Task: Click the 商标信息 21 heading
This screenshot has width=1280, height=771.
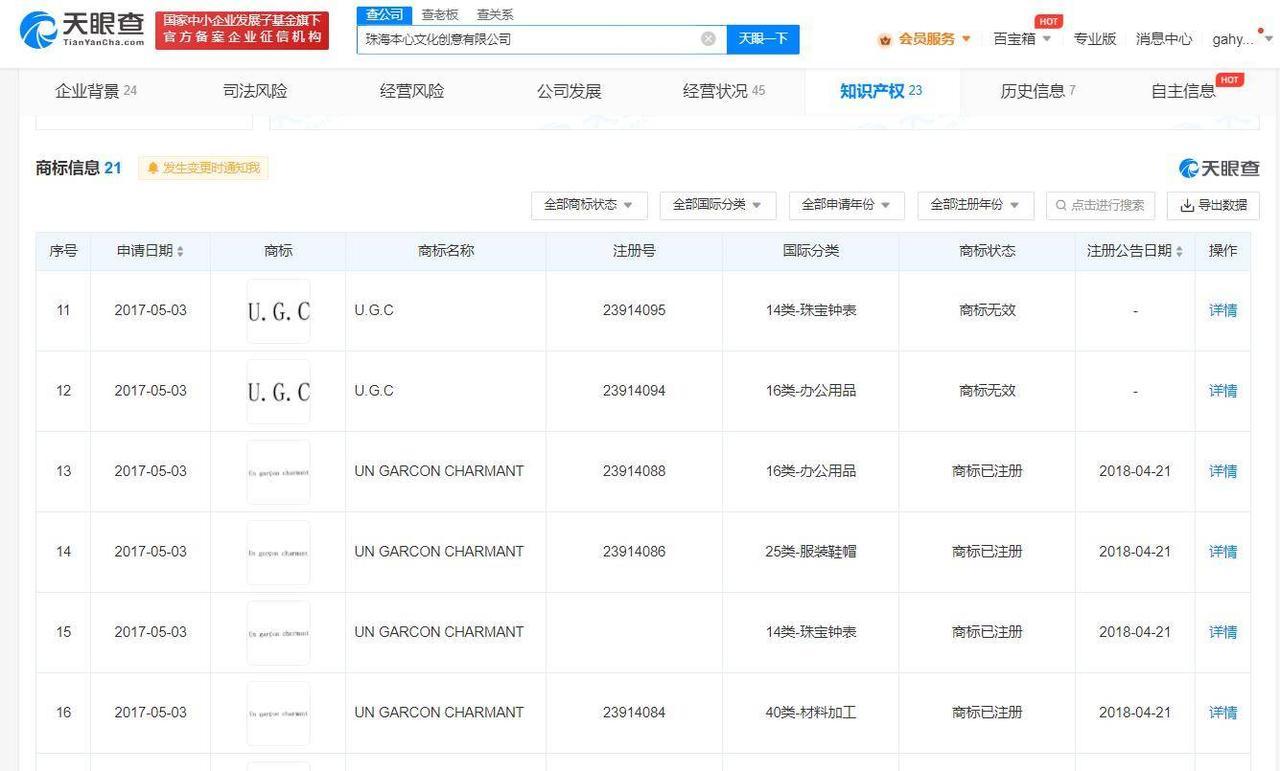Action: tap(78, 168)
